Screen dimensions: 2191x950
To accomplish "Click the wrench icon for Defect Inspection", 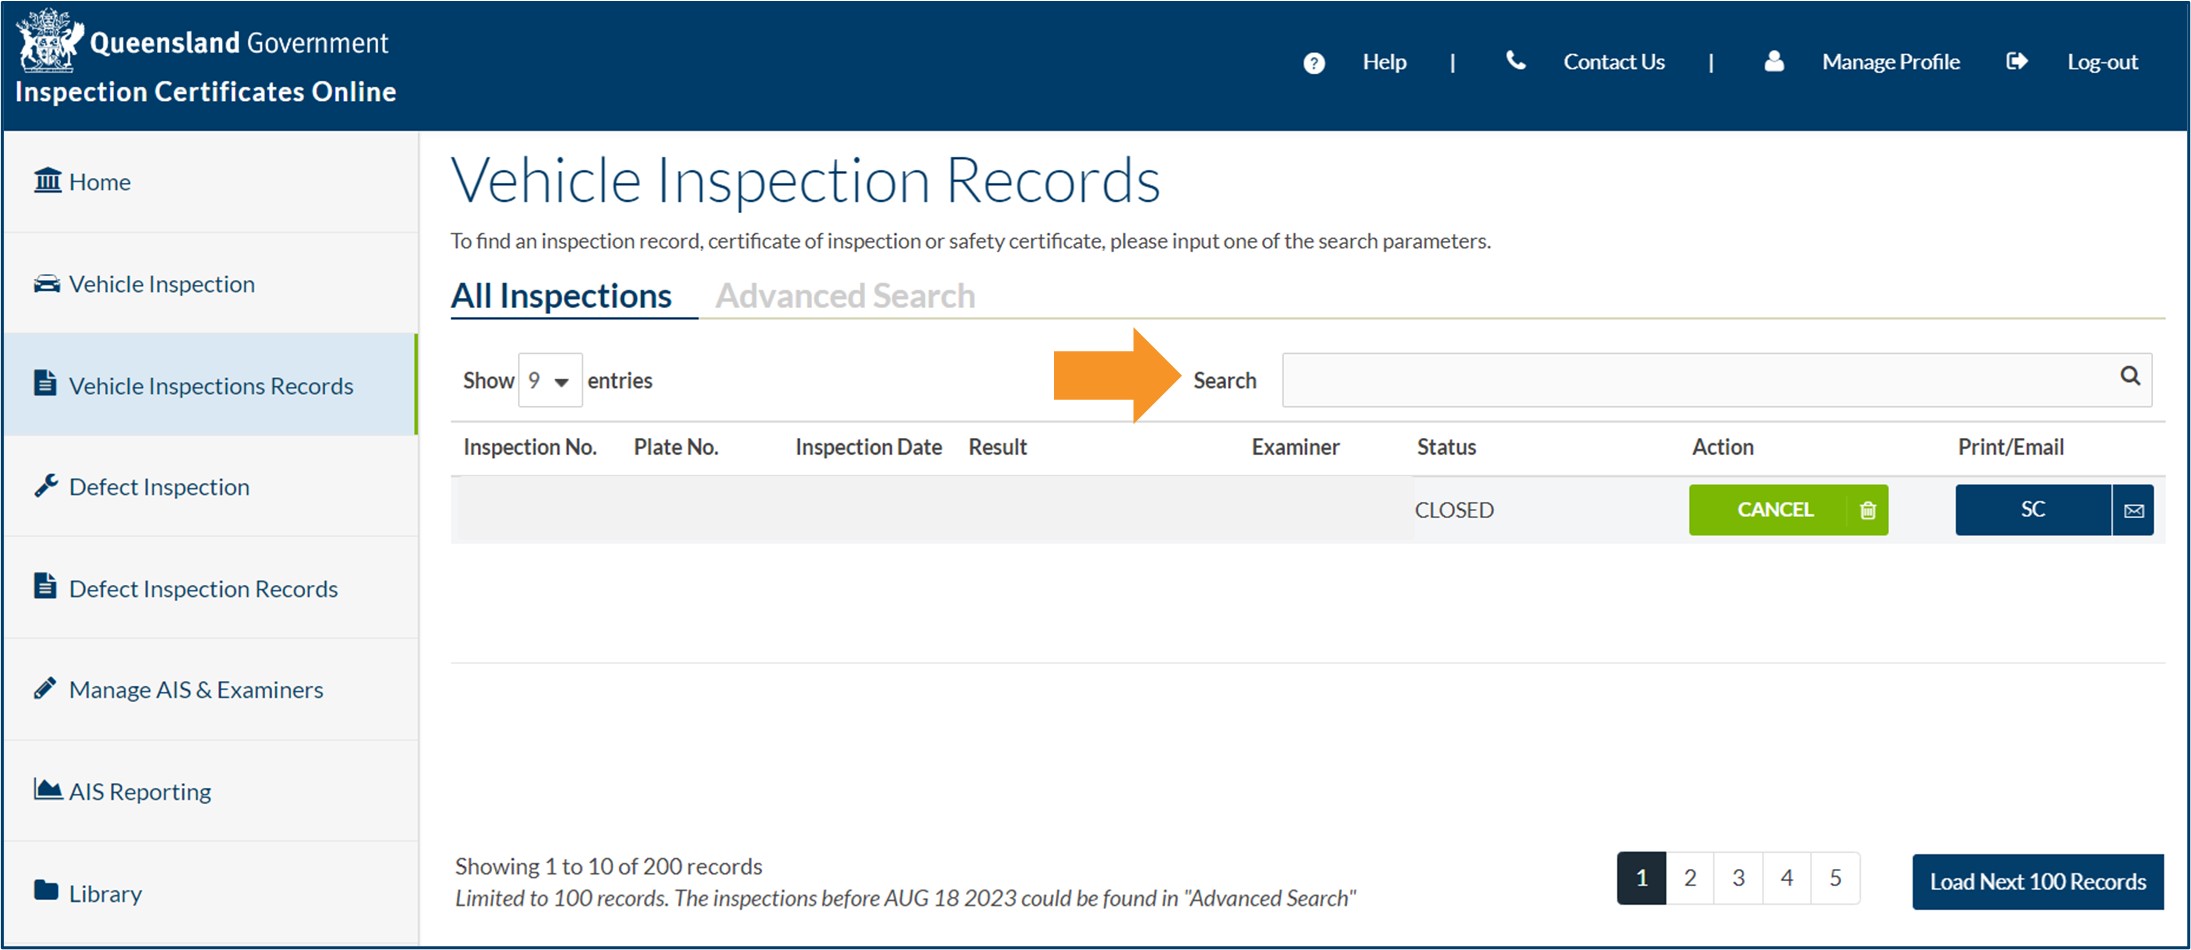I will coord(46,485).
